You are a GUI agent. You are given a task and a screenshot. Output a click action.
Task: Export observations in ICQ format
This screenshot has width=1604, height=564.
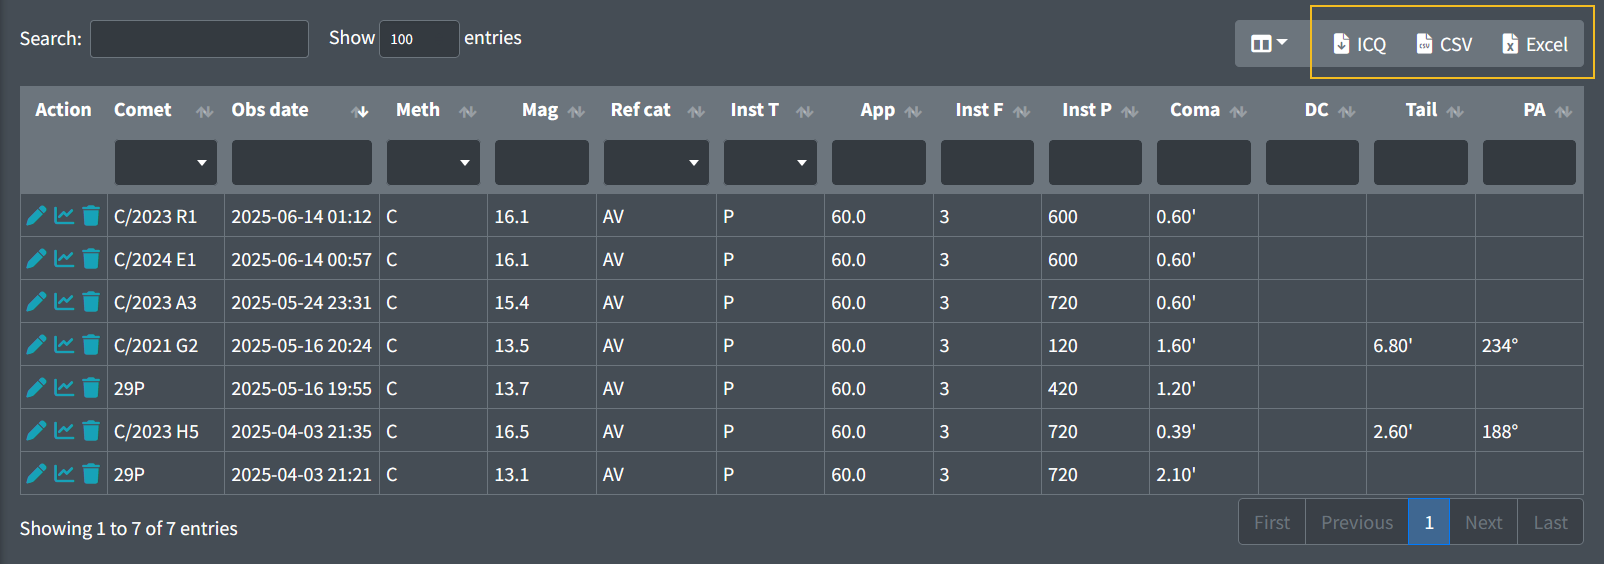point(1359,44)
